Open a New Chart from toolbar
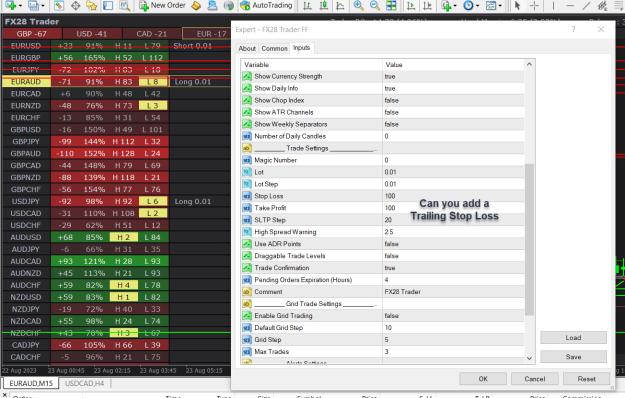Image resolution: width=625 pixels, height=398 pixels. pyautogui.click(x=10, y=5)
